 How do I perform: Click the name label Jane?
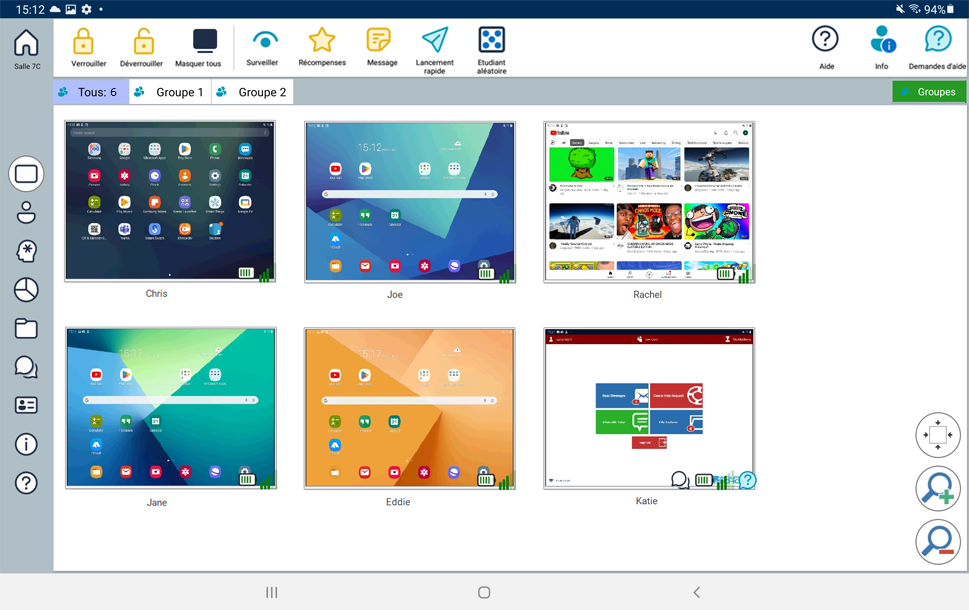pos(156,502)
